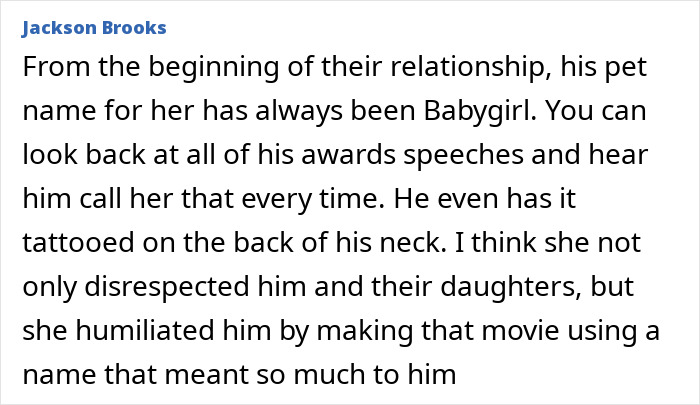
Task: Open Jackson Brooks' profile link
Action: (x=94, y=28)
